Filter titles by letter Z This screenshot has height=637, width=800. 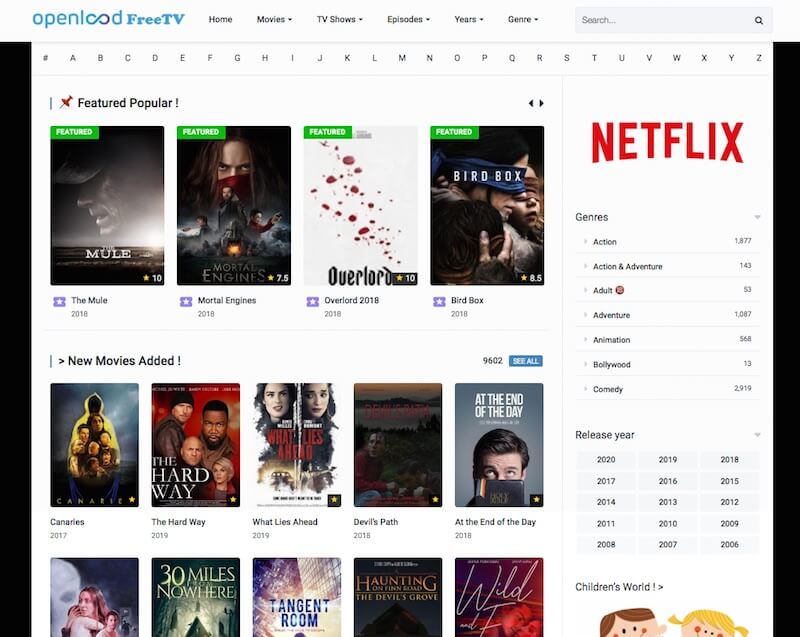(x=759, y=58)
